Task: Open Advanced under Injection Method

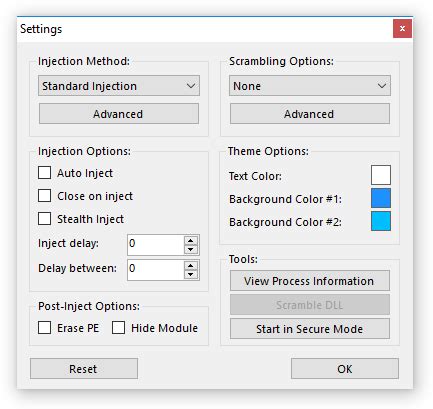Action: tap(119, 114)
